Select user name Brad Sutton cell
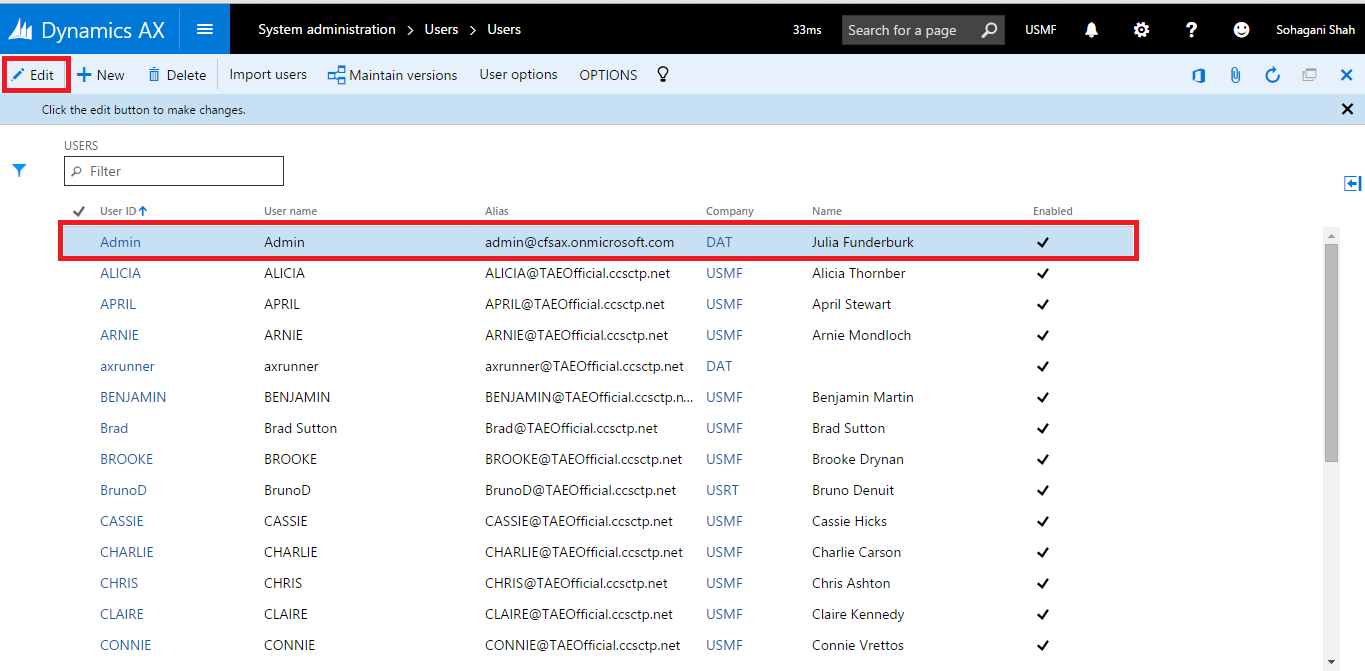 pyautogui.click(x=300, y=428)
